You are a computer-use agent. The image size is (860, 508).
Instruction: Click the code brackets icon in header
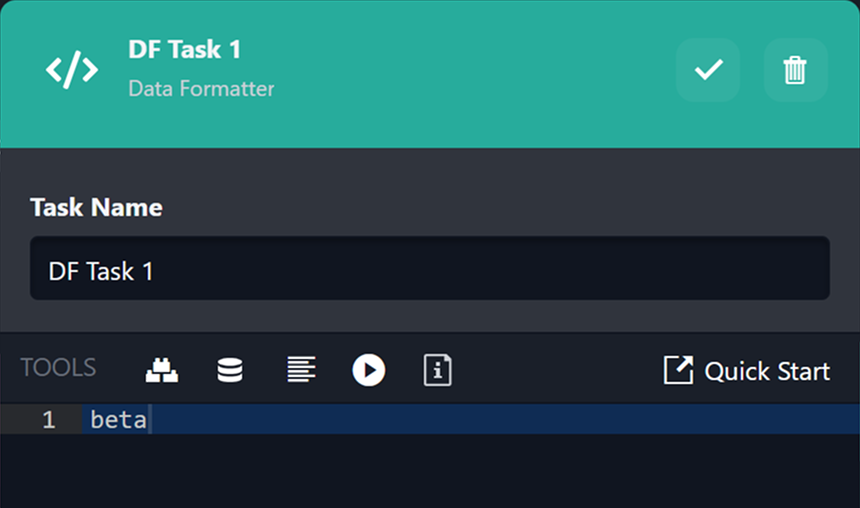(72, 70)
